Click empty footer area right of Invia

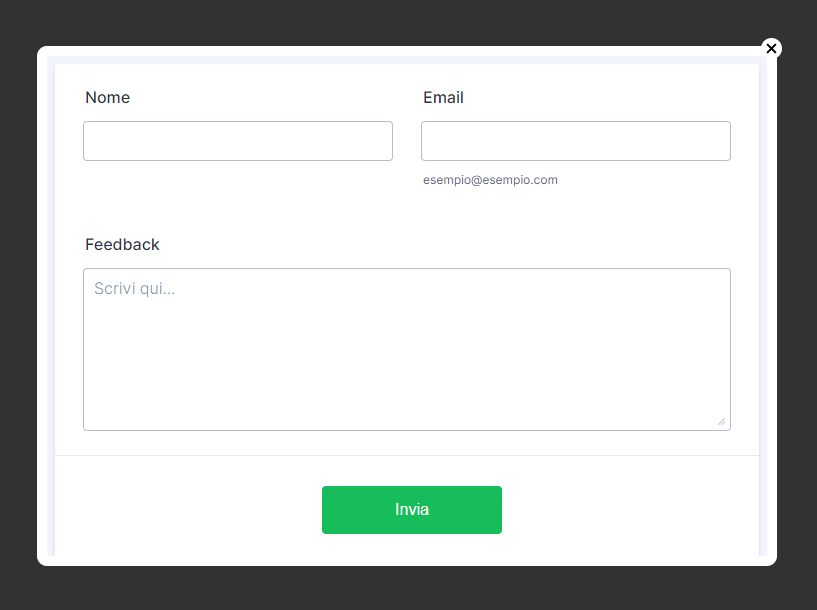click(x=630, y=510)
